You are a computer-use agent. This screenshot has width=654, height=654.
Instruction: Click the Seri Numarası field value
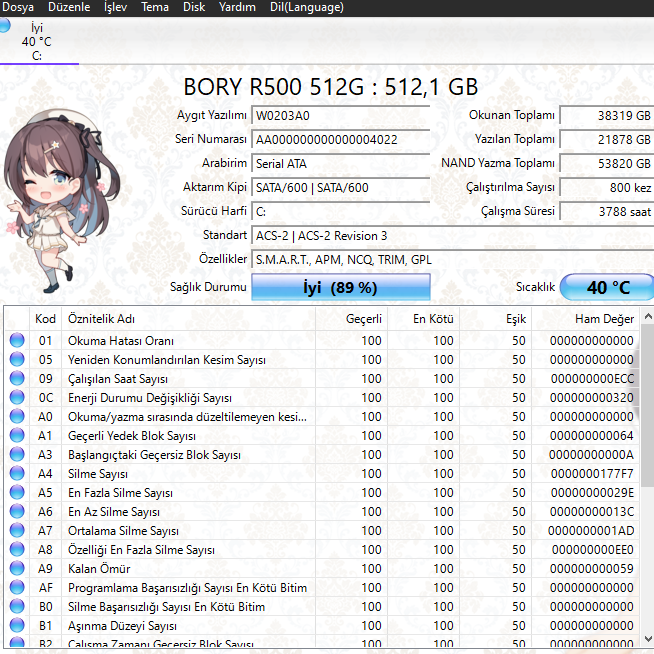click(x=340, y=139)
